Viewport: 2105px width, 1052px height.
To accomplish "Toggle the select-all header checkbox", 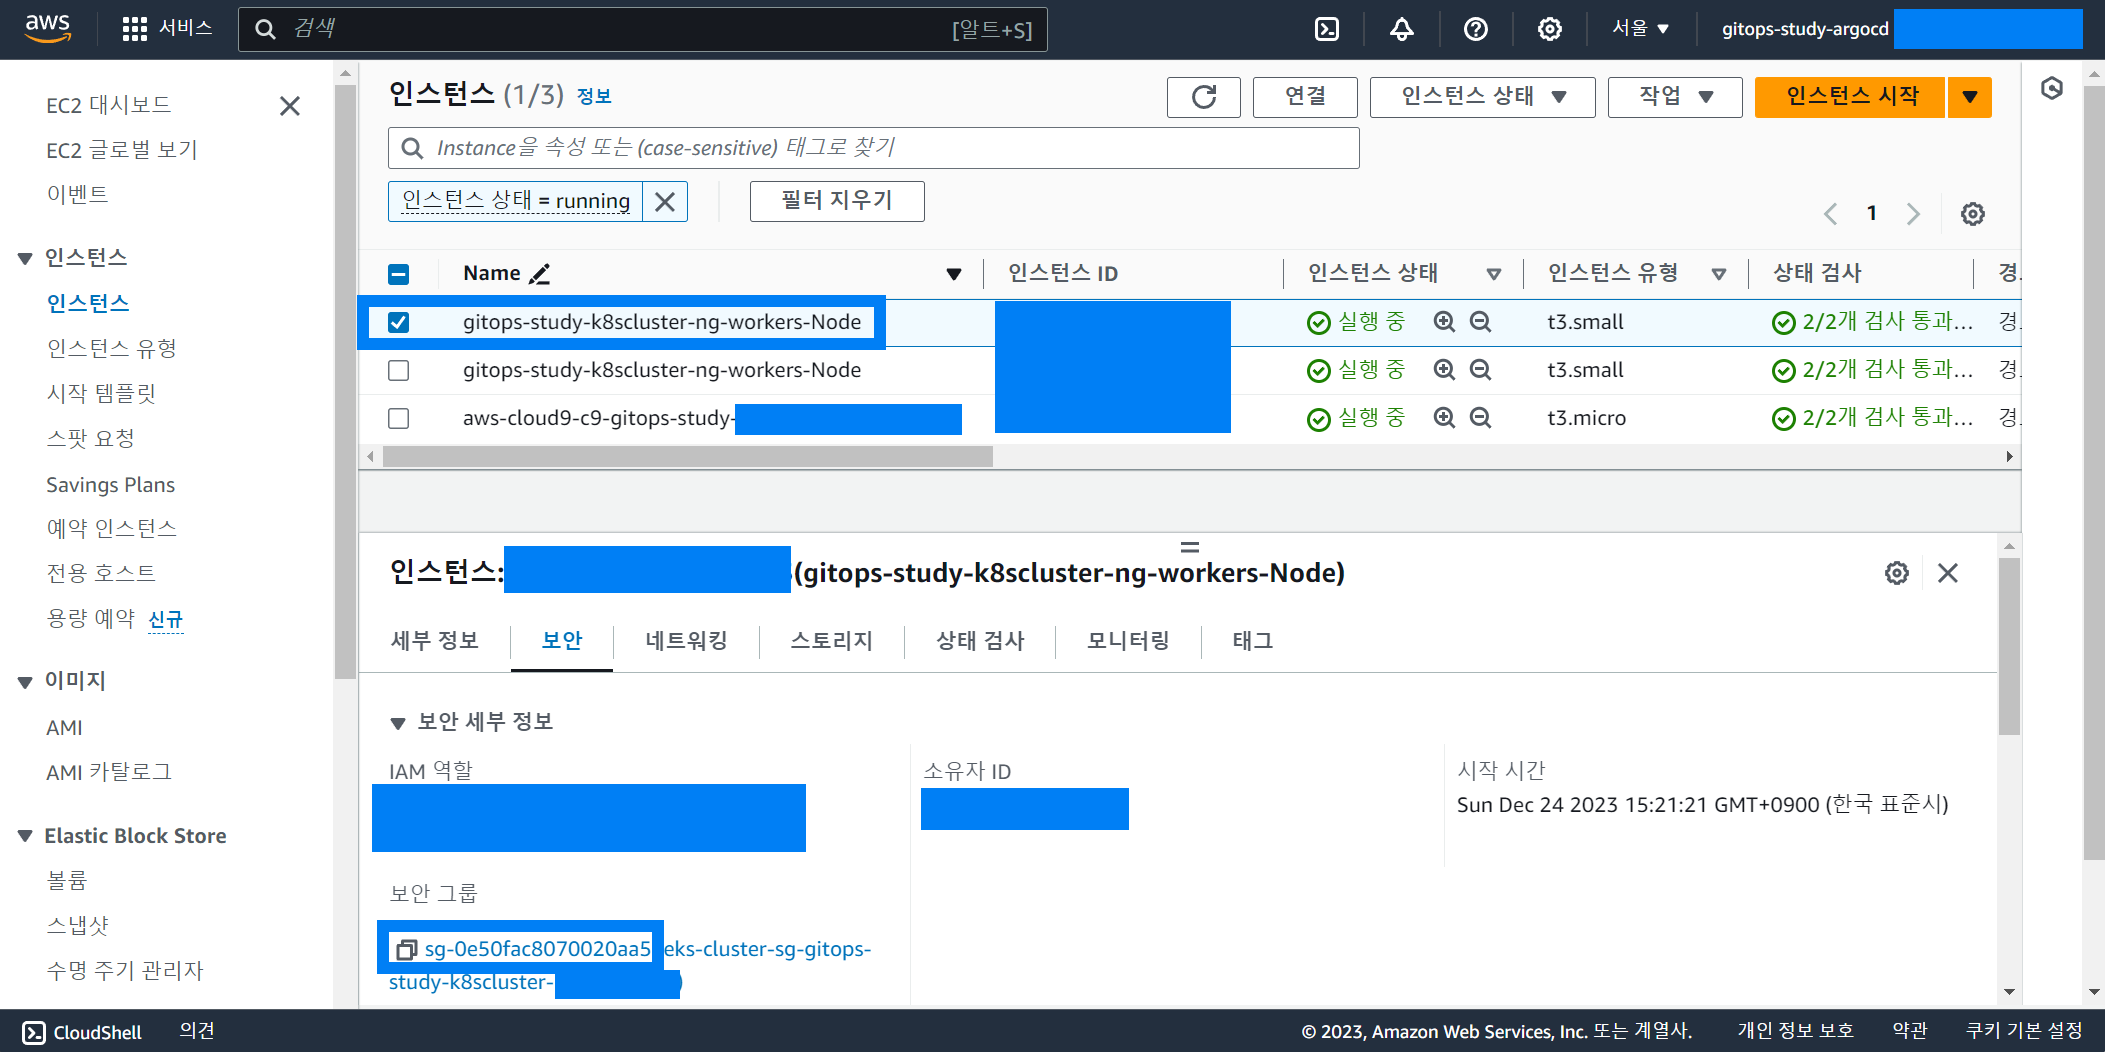I will [398, 274].
